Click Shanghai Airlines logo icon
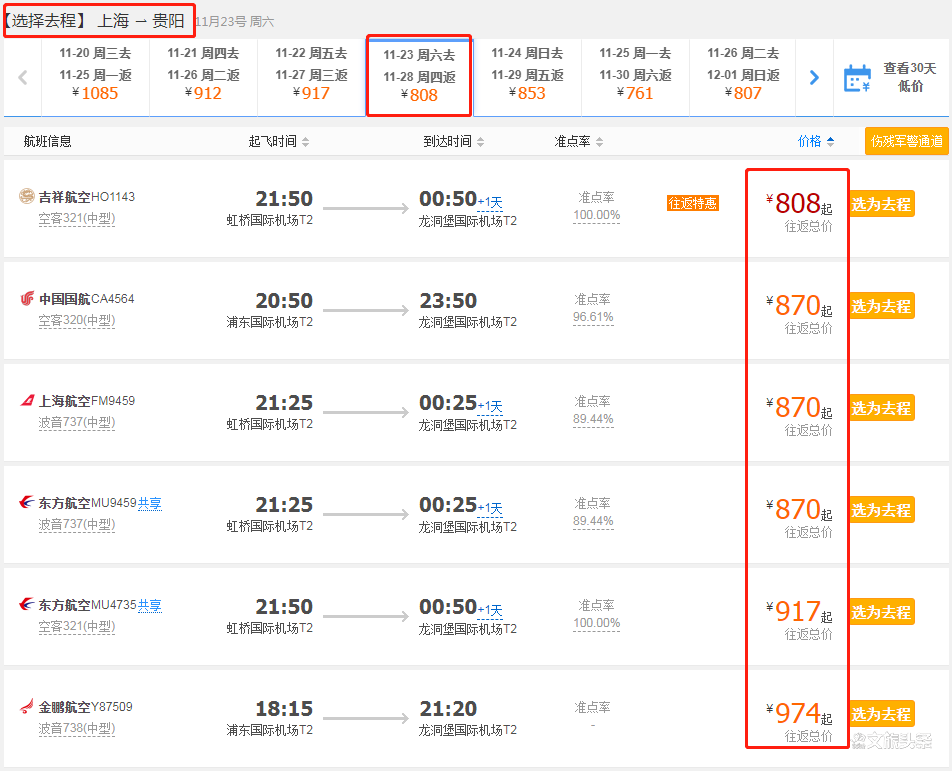Screen dimensions: 952x771 [x=27, y=400]
